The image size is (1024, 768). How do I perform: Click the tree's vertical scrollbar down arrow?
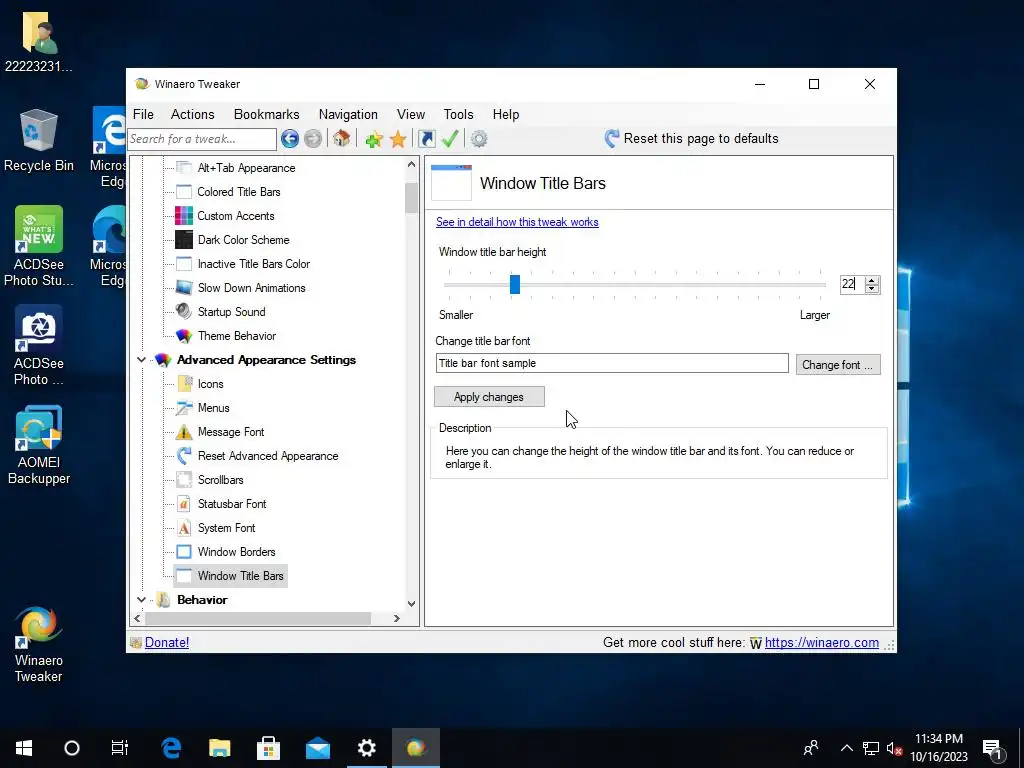(411, 603)
